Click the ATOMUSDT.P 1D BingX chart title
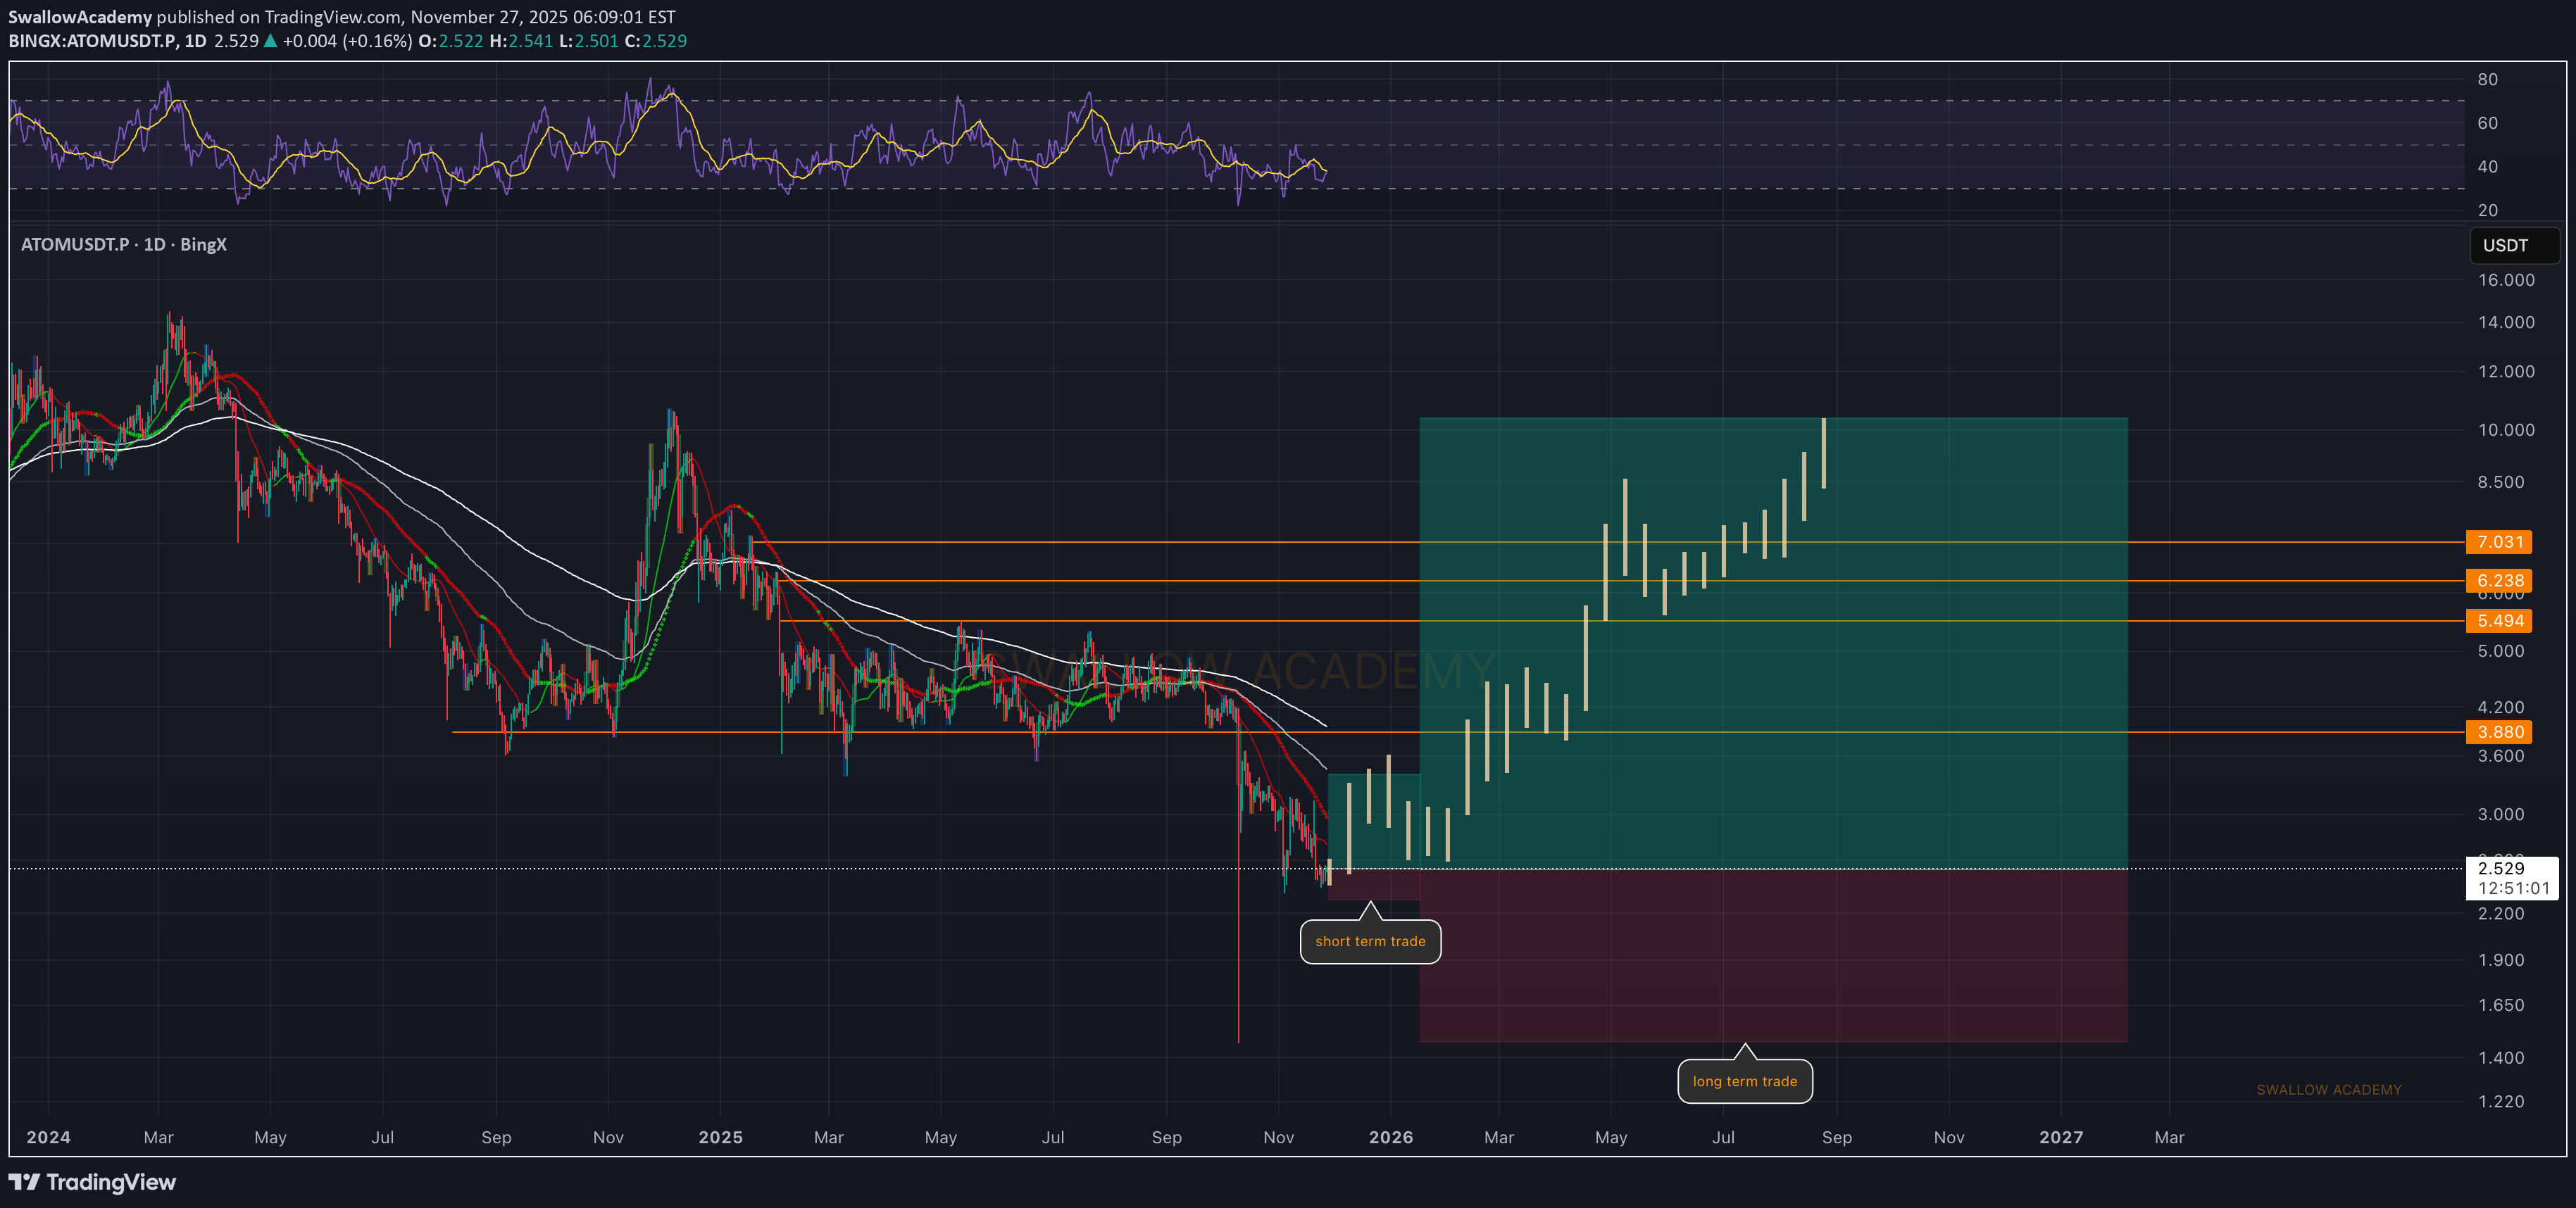This screenshot has width=2576, height=1208. [x=124, y=244]
